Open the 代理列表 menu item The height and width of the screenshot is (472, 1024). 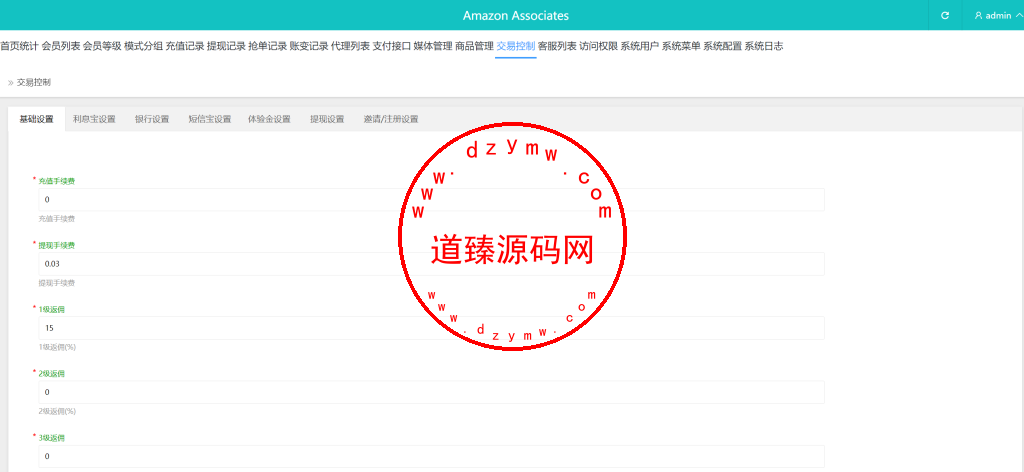click(350, 46)
